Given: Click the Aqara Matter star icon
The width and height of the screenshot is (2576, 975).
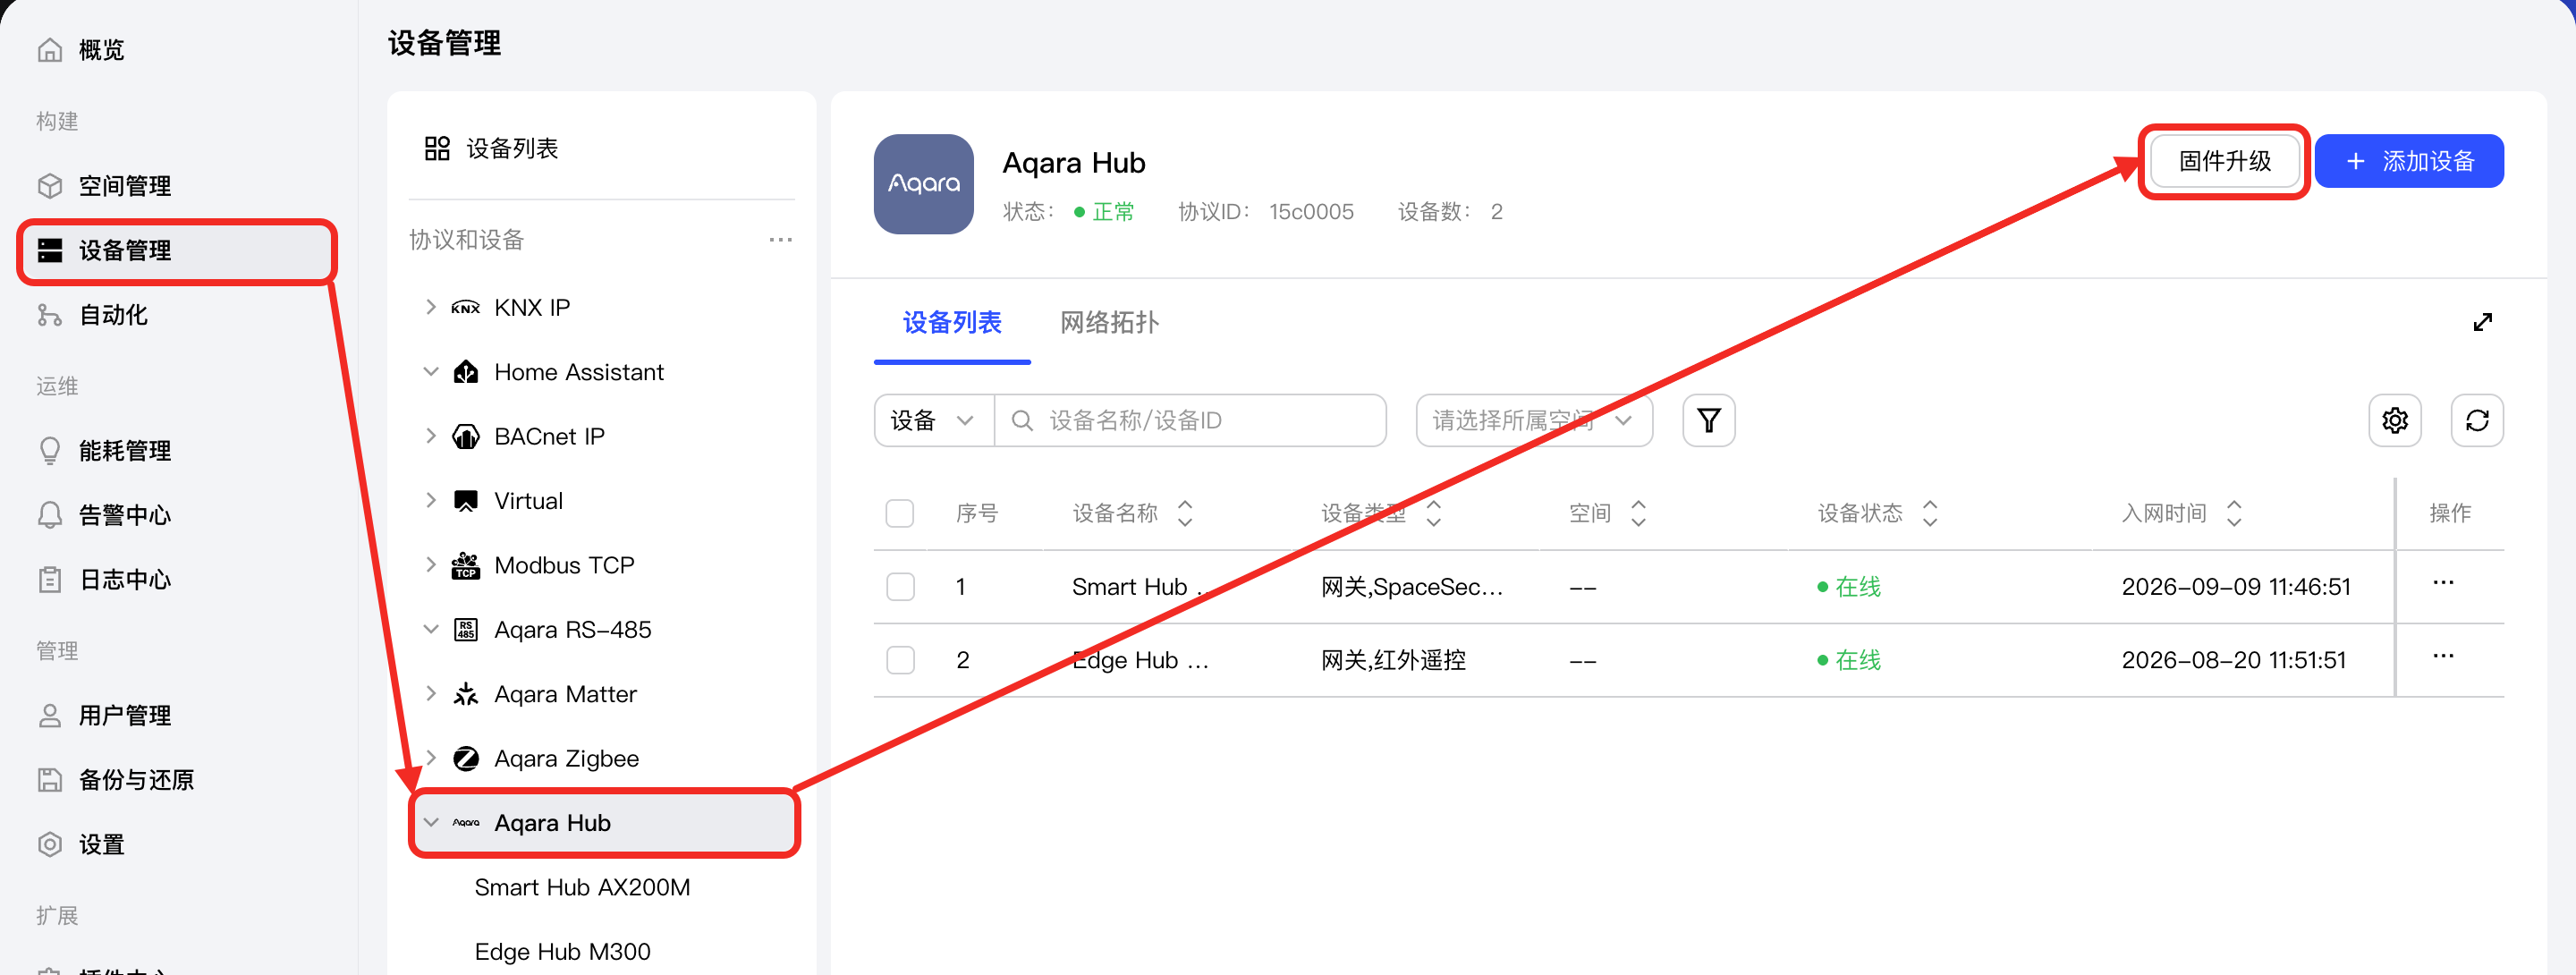Looking at the screenshot, I should [466, 694].
